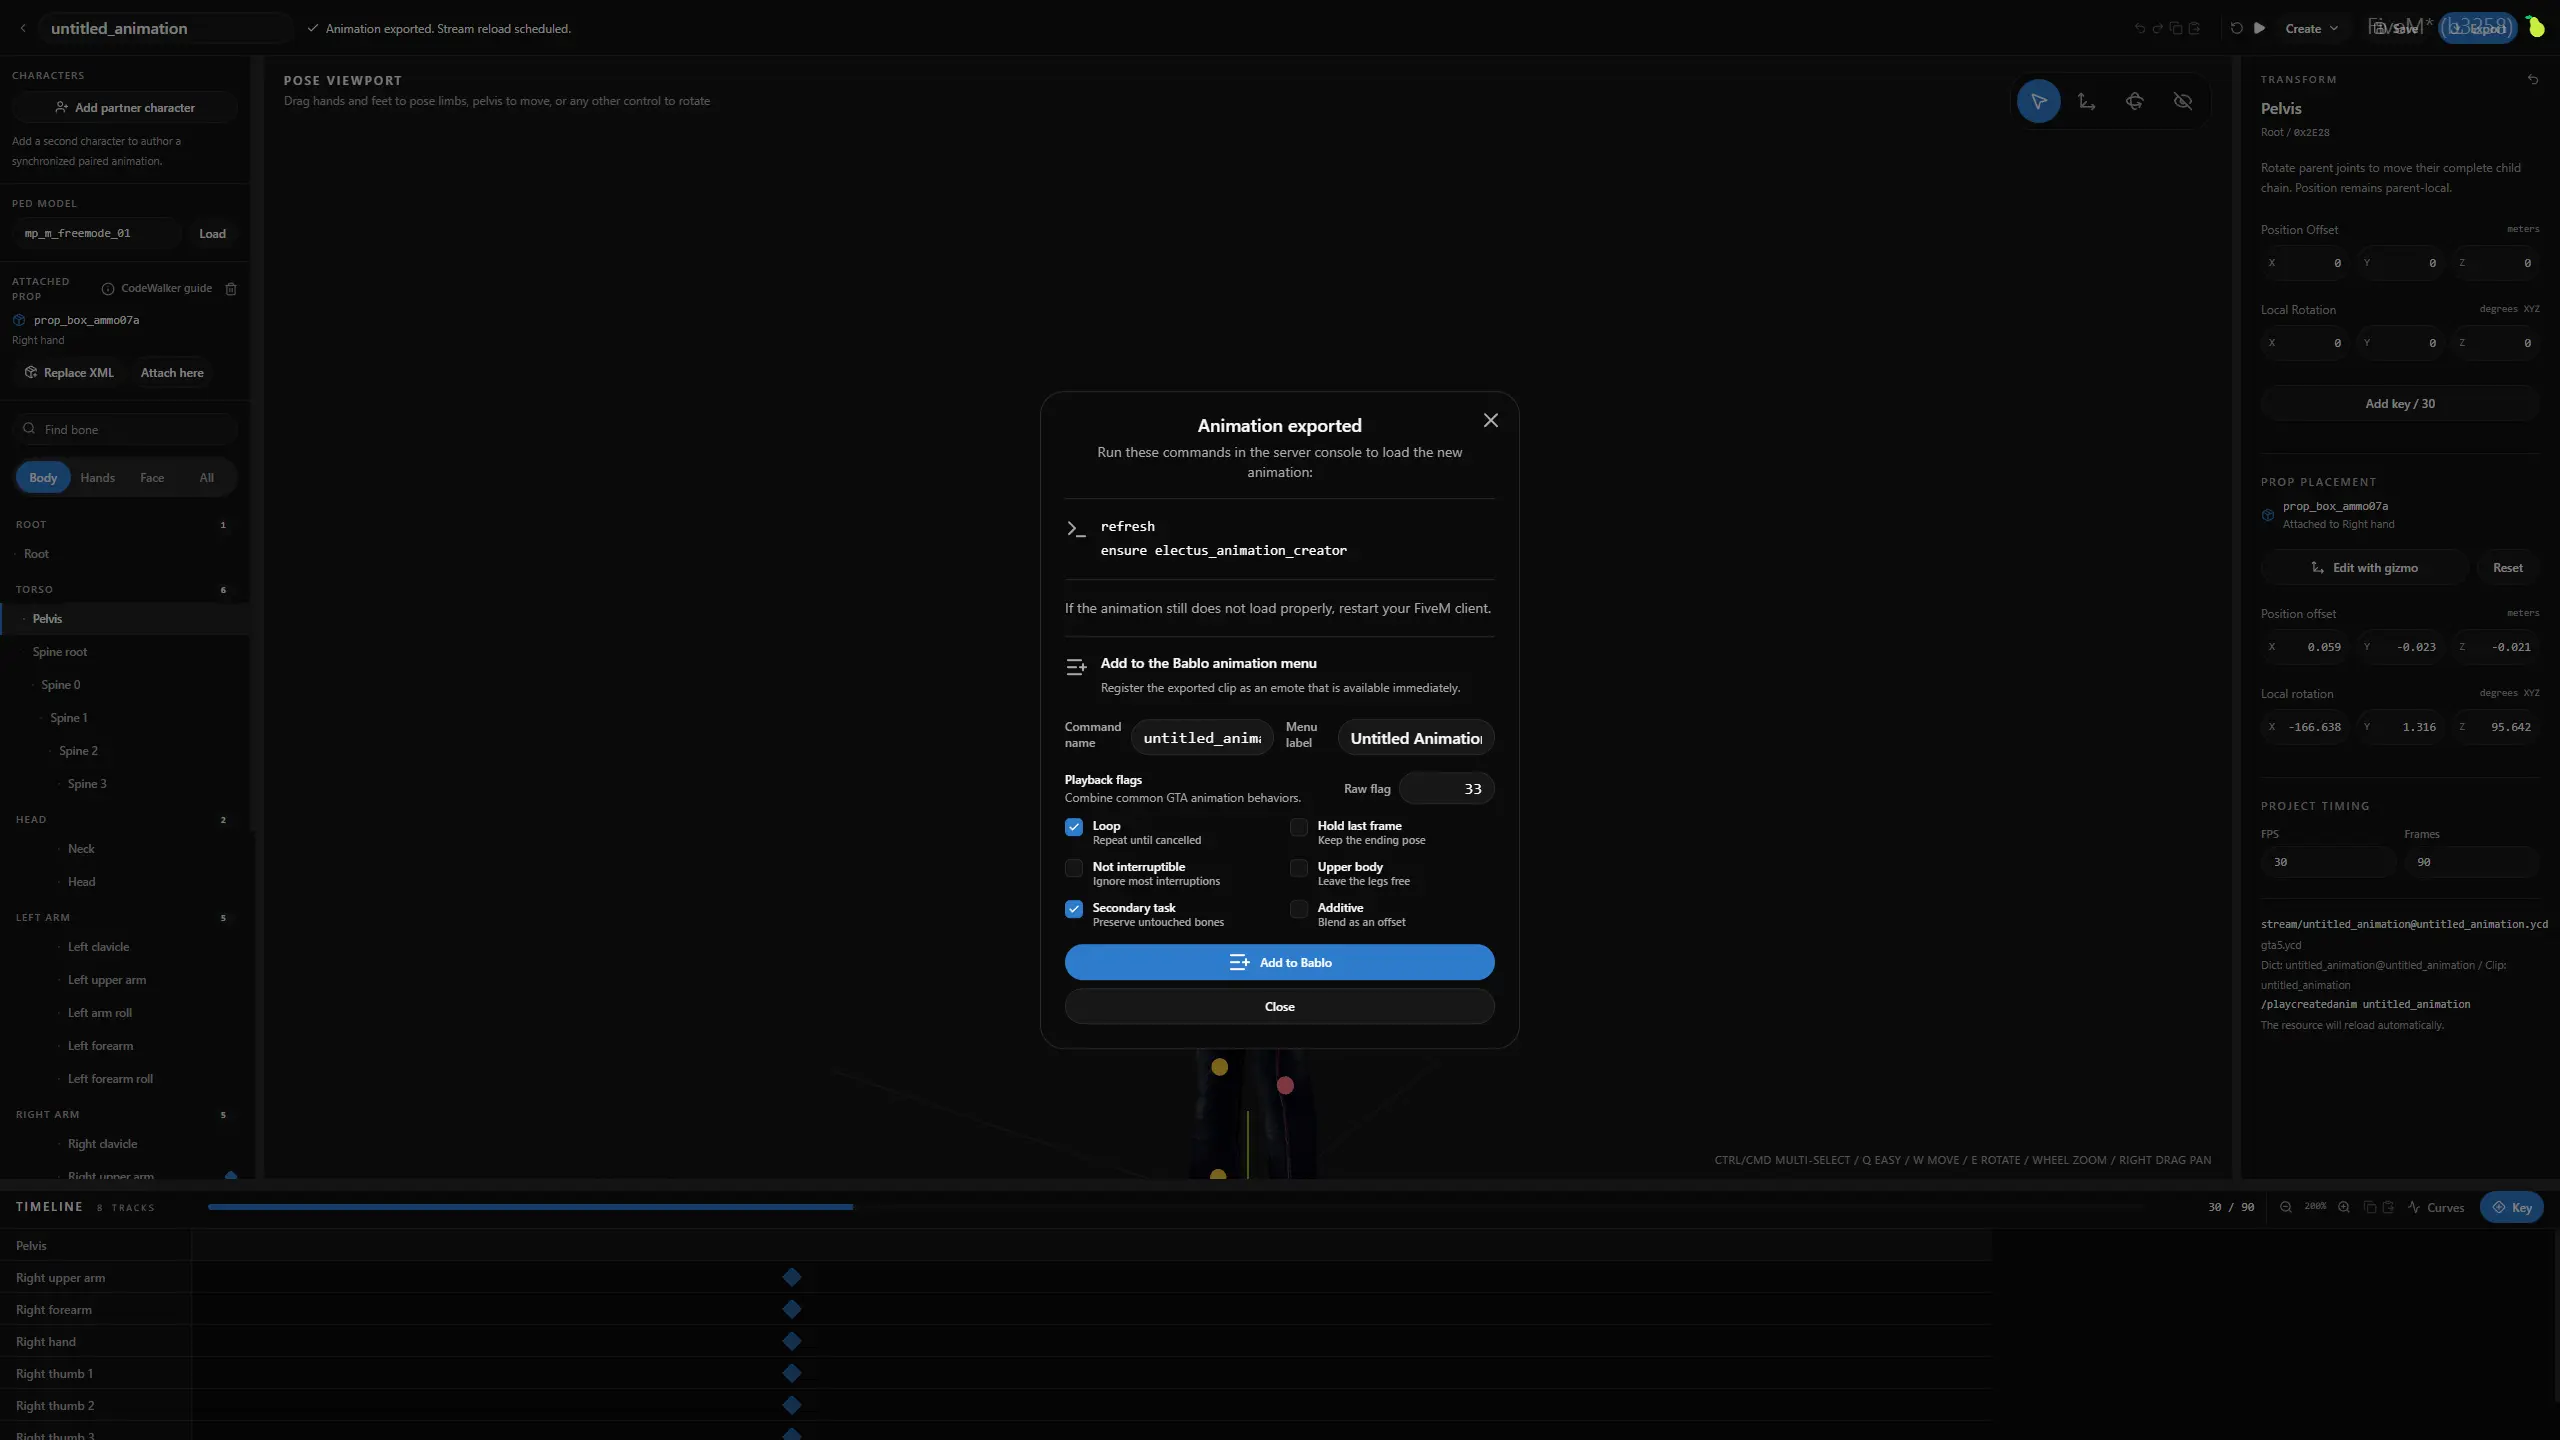Click Edit with gizmo button

(x=2364, y=568)
